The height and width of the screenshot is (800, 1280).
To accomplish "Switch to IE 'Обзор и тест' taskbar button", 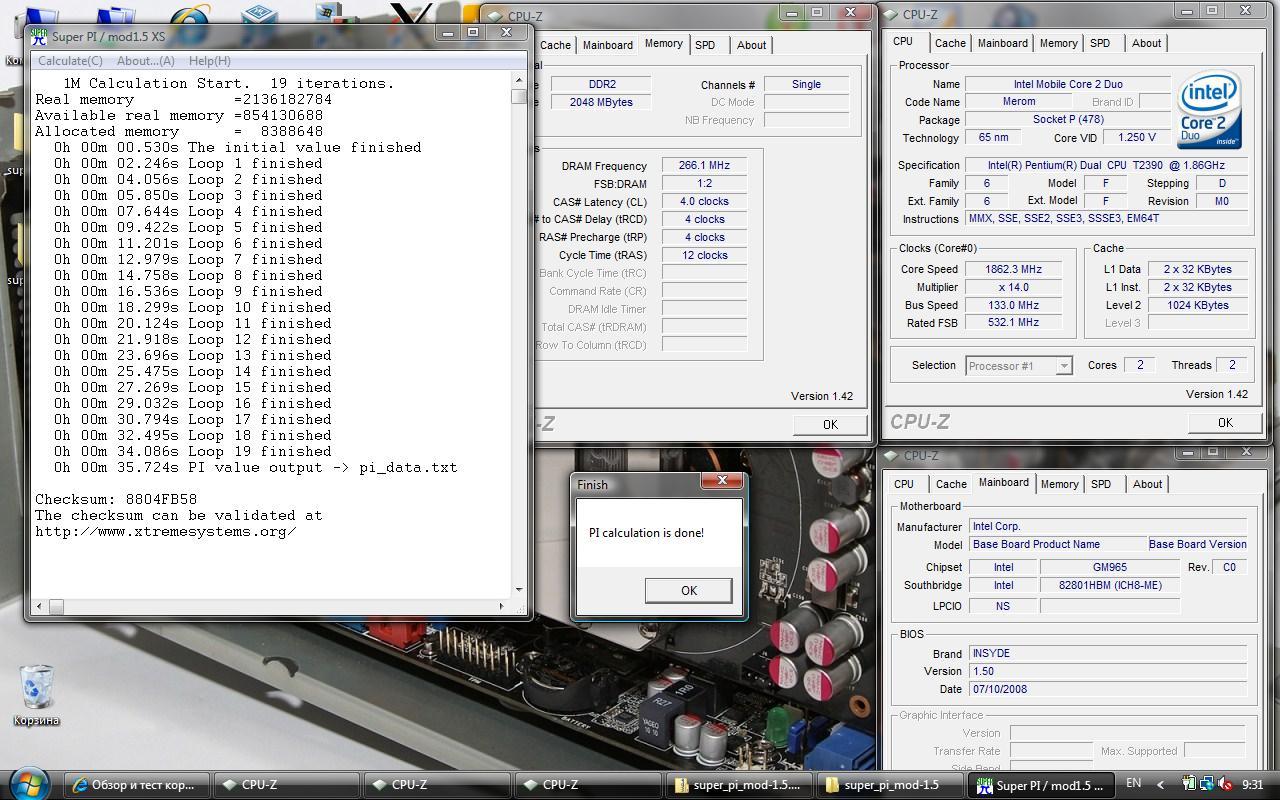I will tap(139, 785).
